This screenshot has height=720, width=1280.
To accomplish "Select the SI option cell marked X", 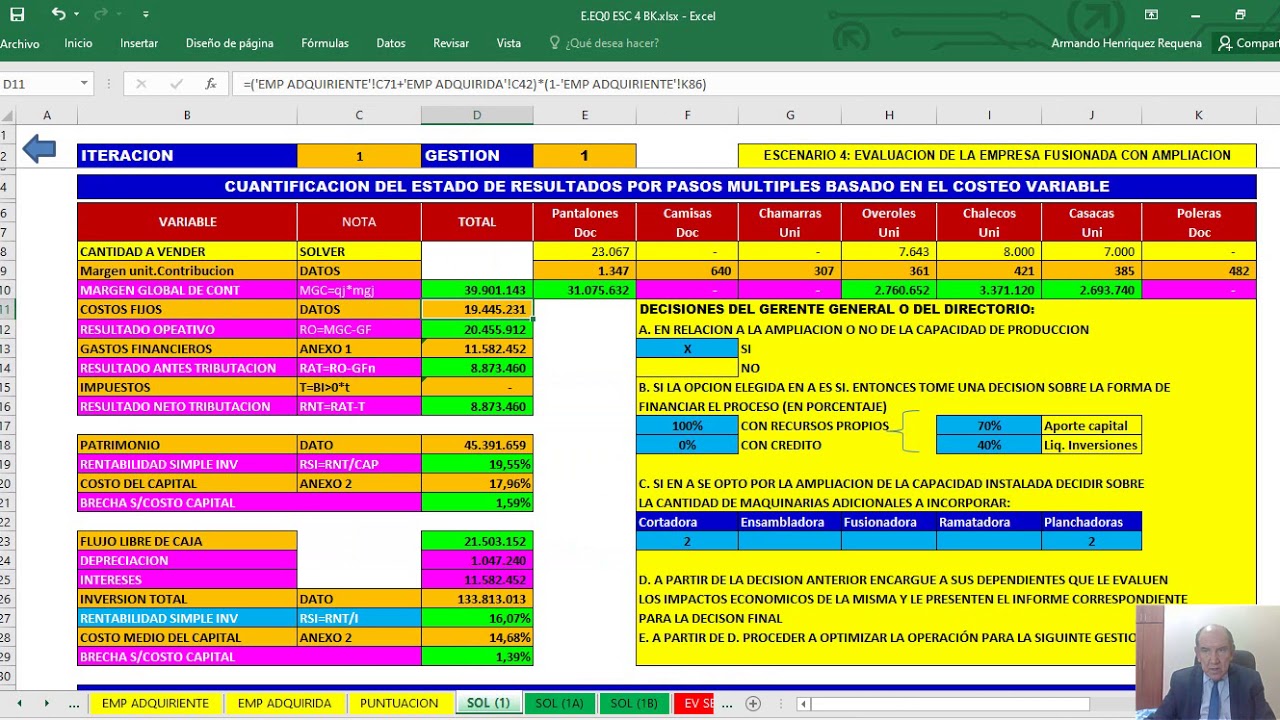I will pos(687,349).
